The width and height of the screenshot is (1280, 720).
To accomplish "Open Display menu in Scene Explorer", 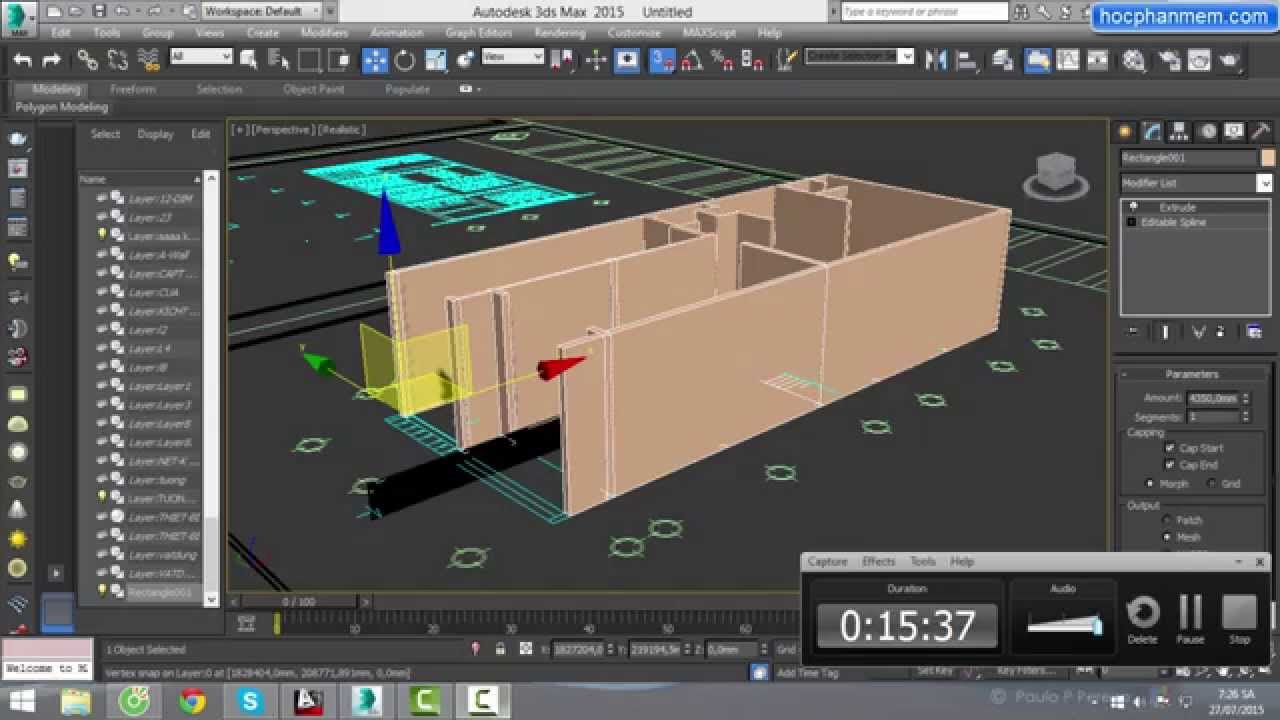I will tap(155, 134).
